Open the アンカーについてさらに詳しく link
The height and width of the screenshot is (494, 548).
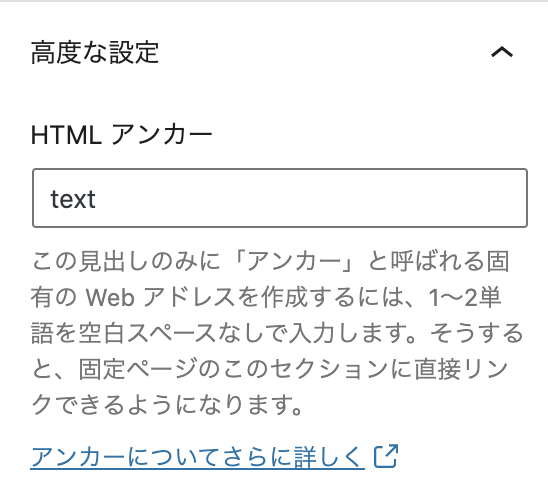pos(197,456)
